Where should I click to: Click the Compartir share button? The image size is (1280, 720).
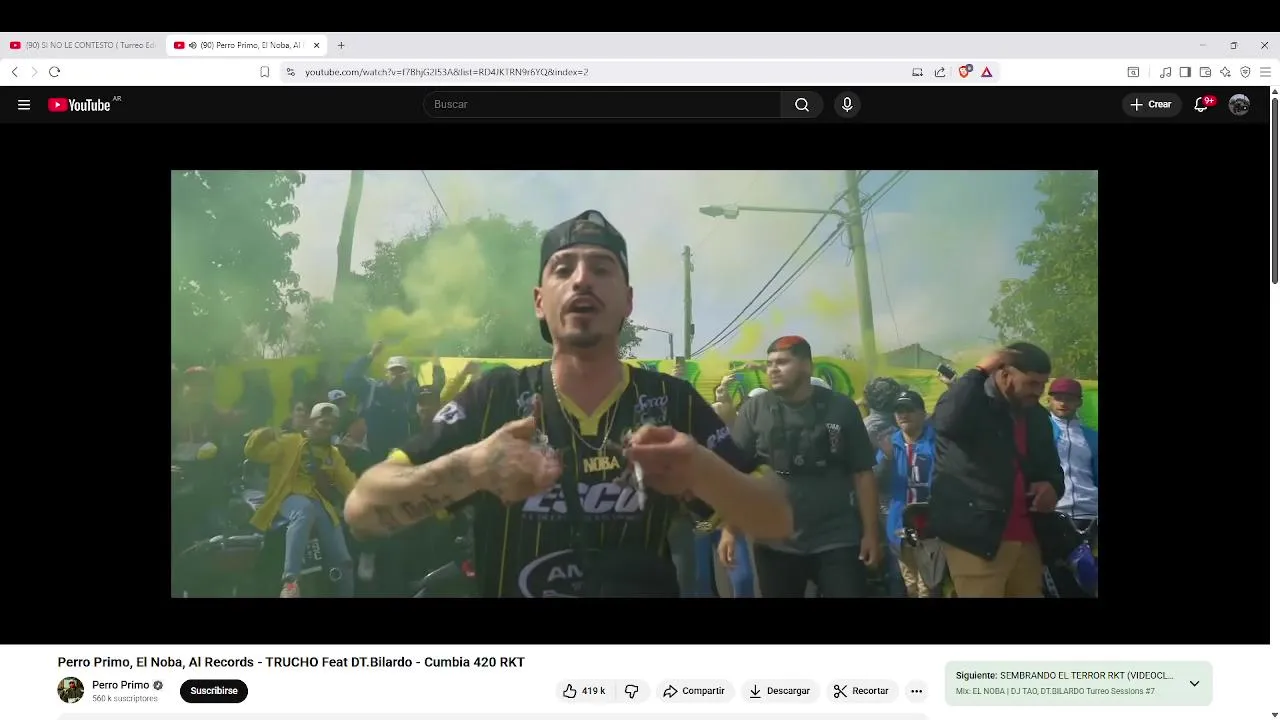[693, 691]
